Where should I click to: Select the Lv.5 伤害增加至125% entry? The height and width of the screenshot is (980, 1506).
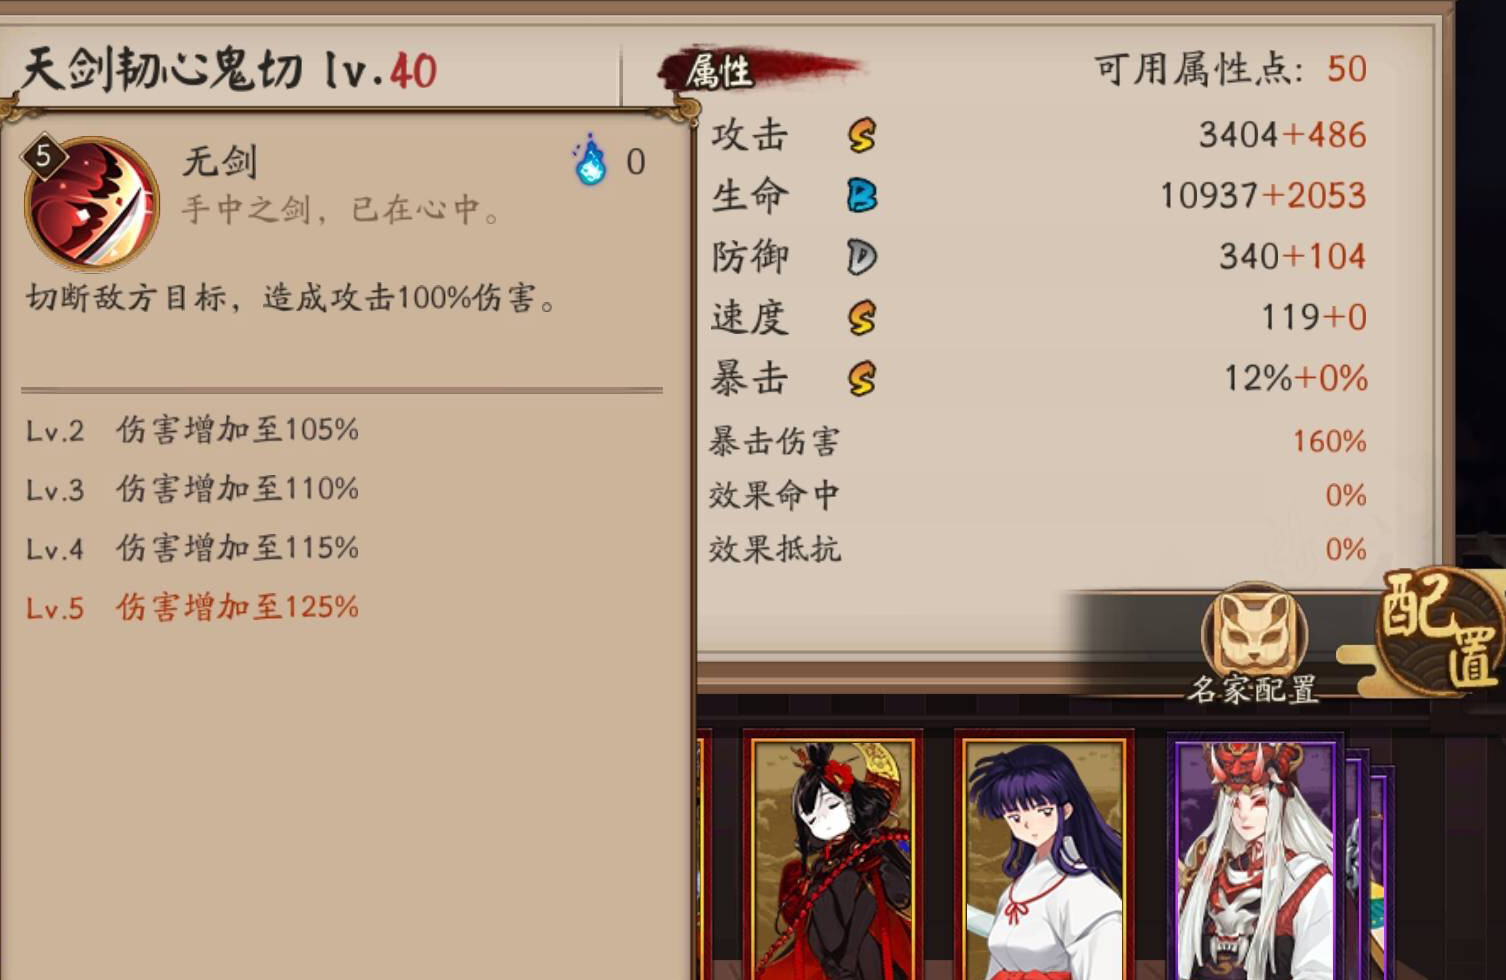tap(192, 607)
